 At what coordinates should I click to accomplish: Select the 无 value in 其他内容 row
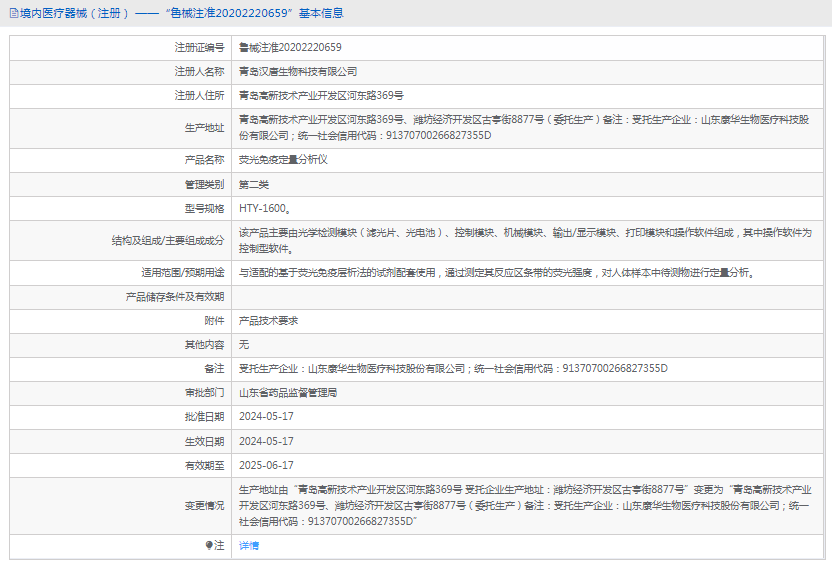pyautogui.click(x=244, y=345)
